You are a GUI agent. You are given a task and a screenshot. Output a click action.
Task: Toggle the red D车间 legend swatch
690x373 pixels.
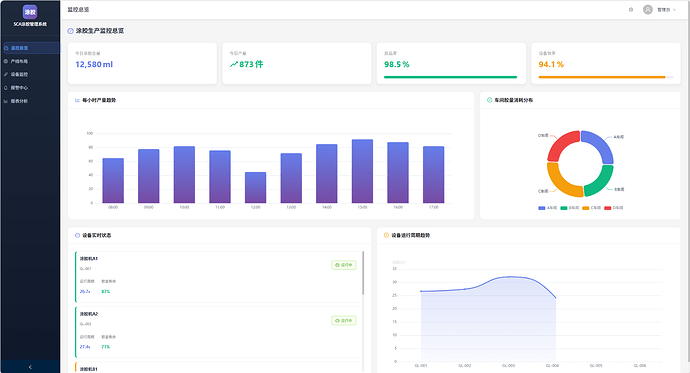point(608,208)
